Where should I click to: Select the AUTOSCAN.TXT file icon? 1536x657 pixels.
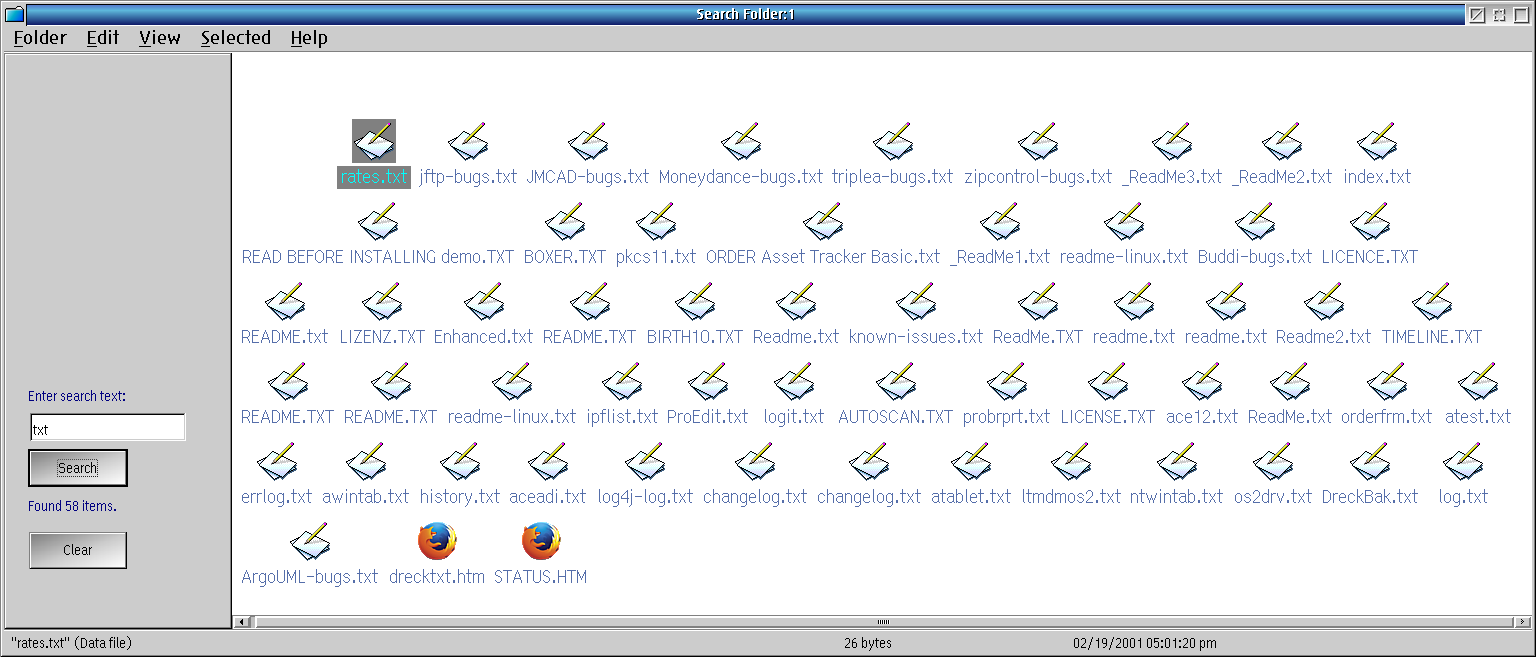point(895,382)
